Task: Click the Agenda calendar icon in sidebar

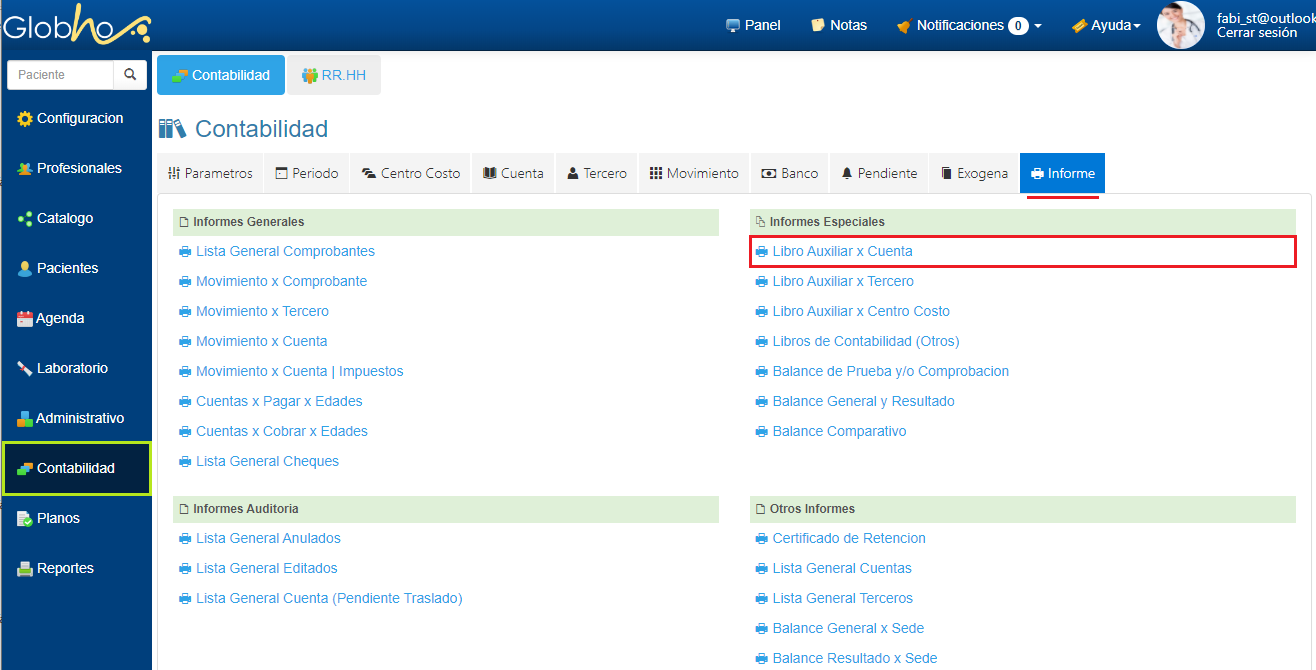Action: point(25,319)
